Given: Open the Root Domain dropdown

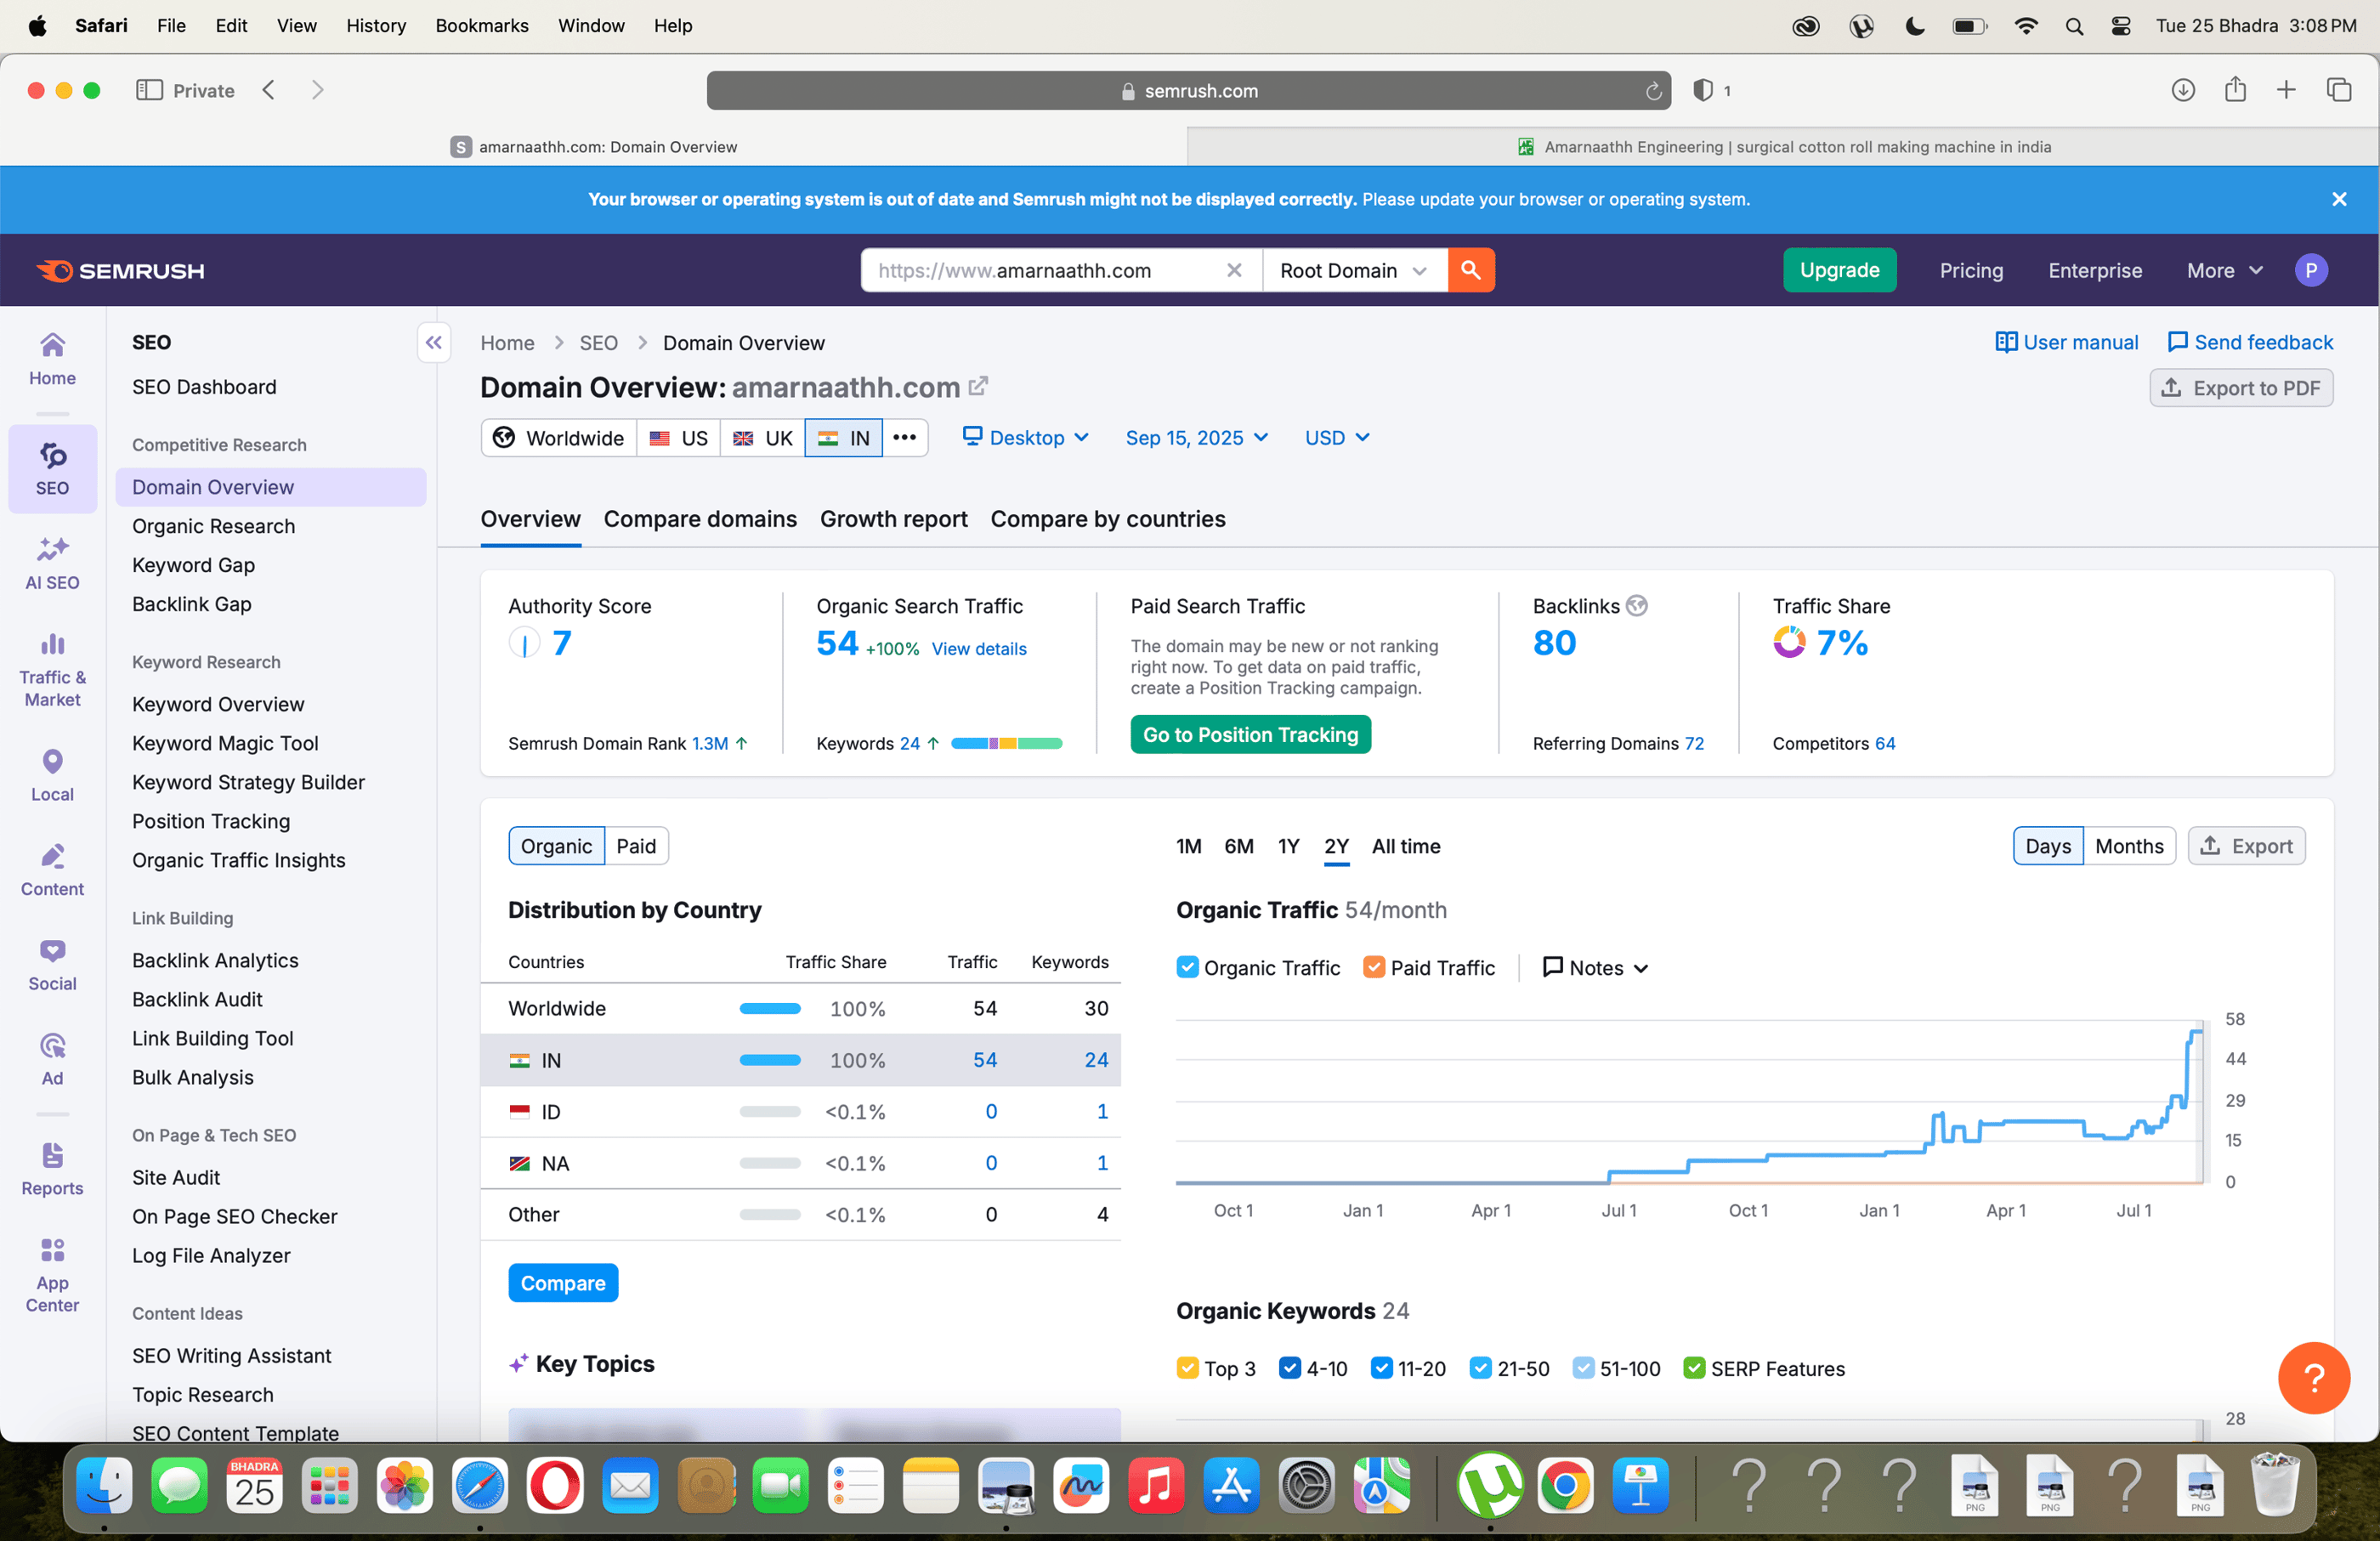Looking at the screenshot, I should click(1354, 270).
